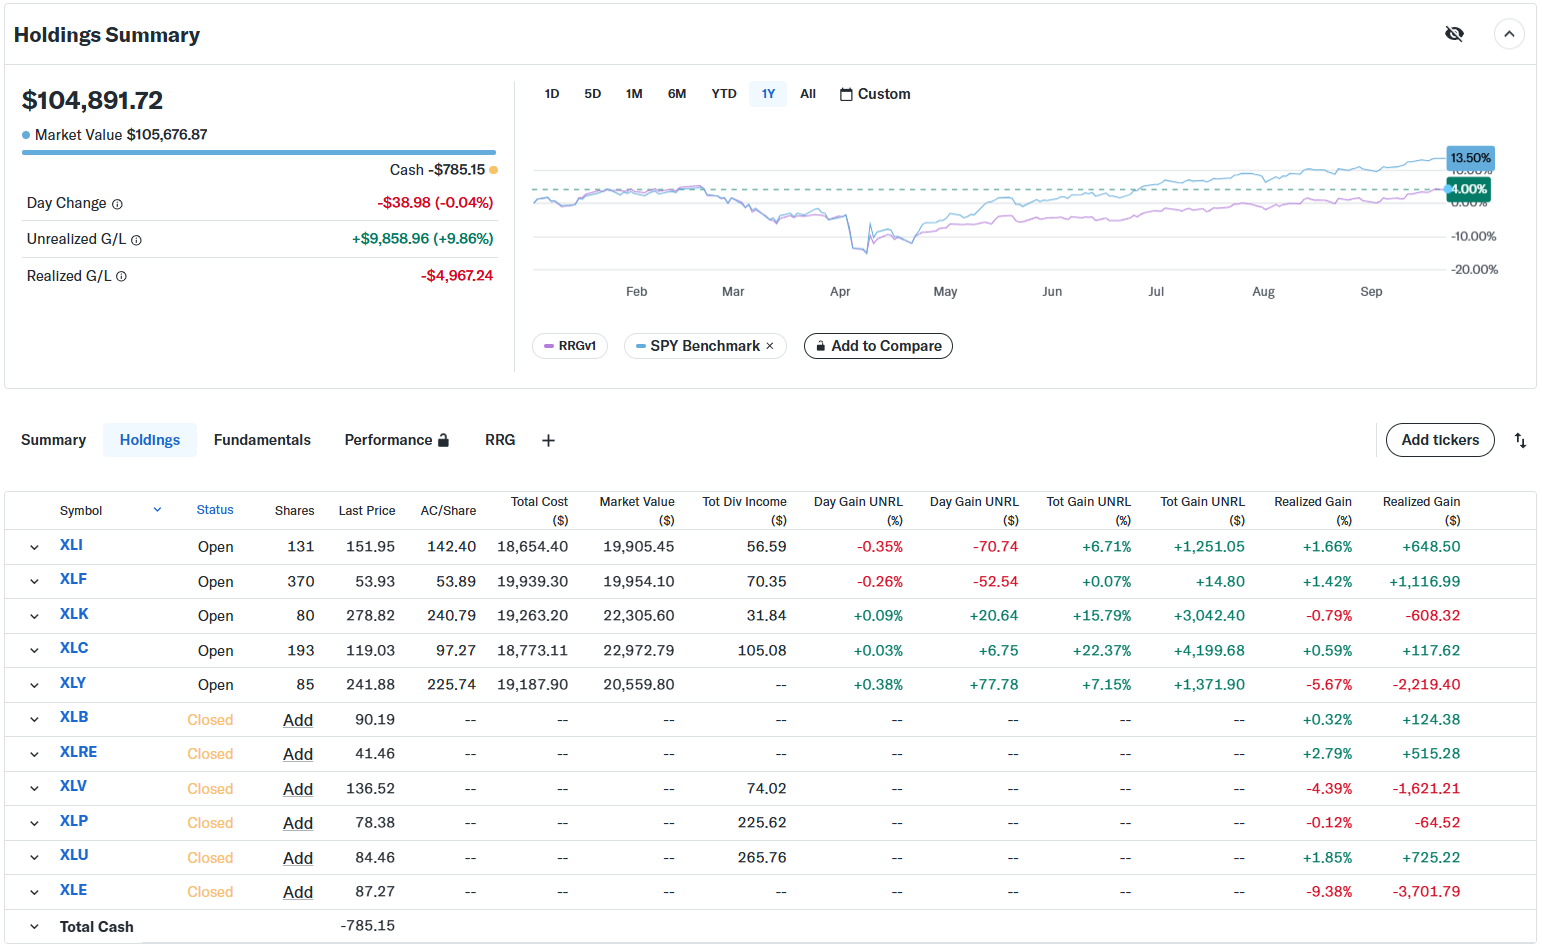The height and width of the screenshot is (946, 1542).
Task: Expand the XLK holding row
Action: pyautogui.click(x=34, y=616)
